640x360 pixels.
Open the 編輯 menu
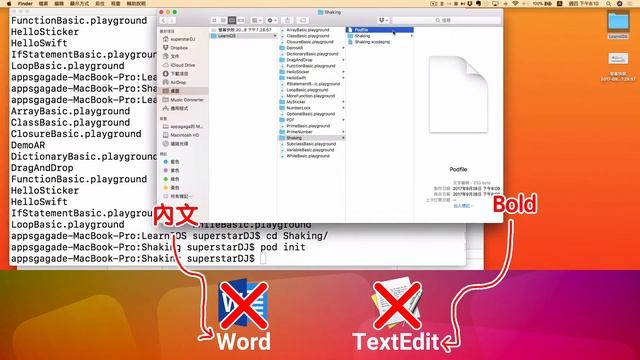coord(59,3)
